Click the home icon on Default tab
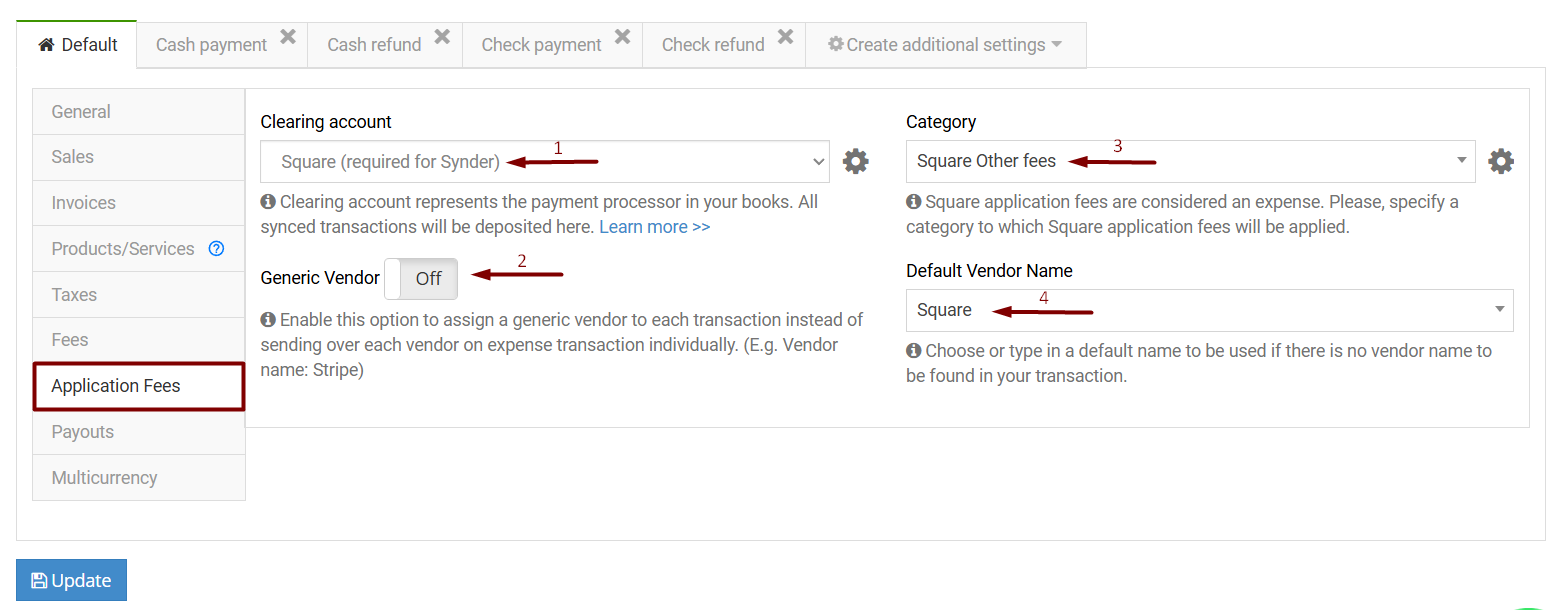Viewport: 1558px width, 610px height. (45, 44)
